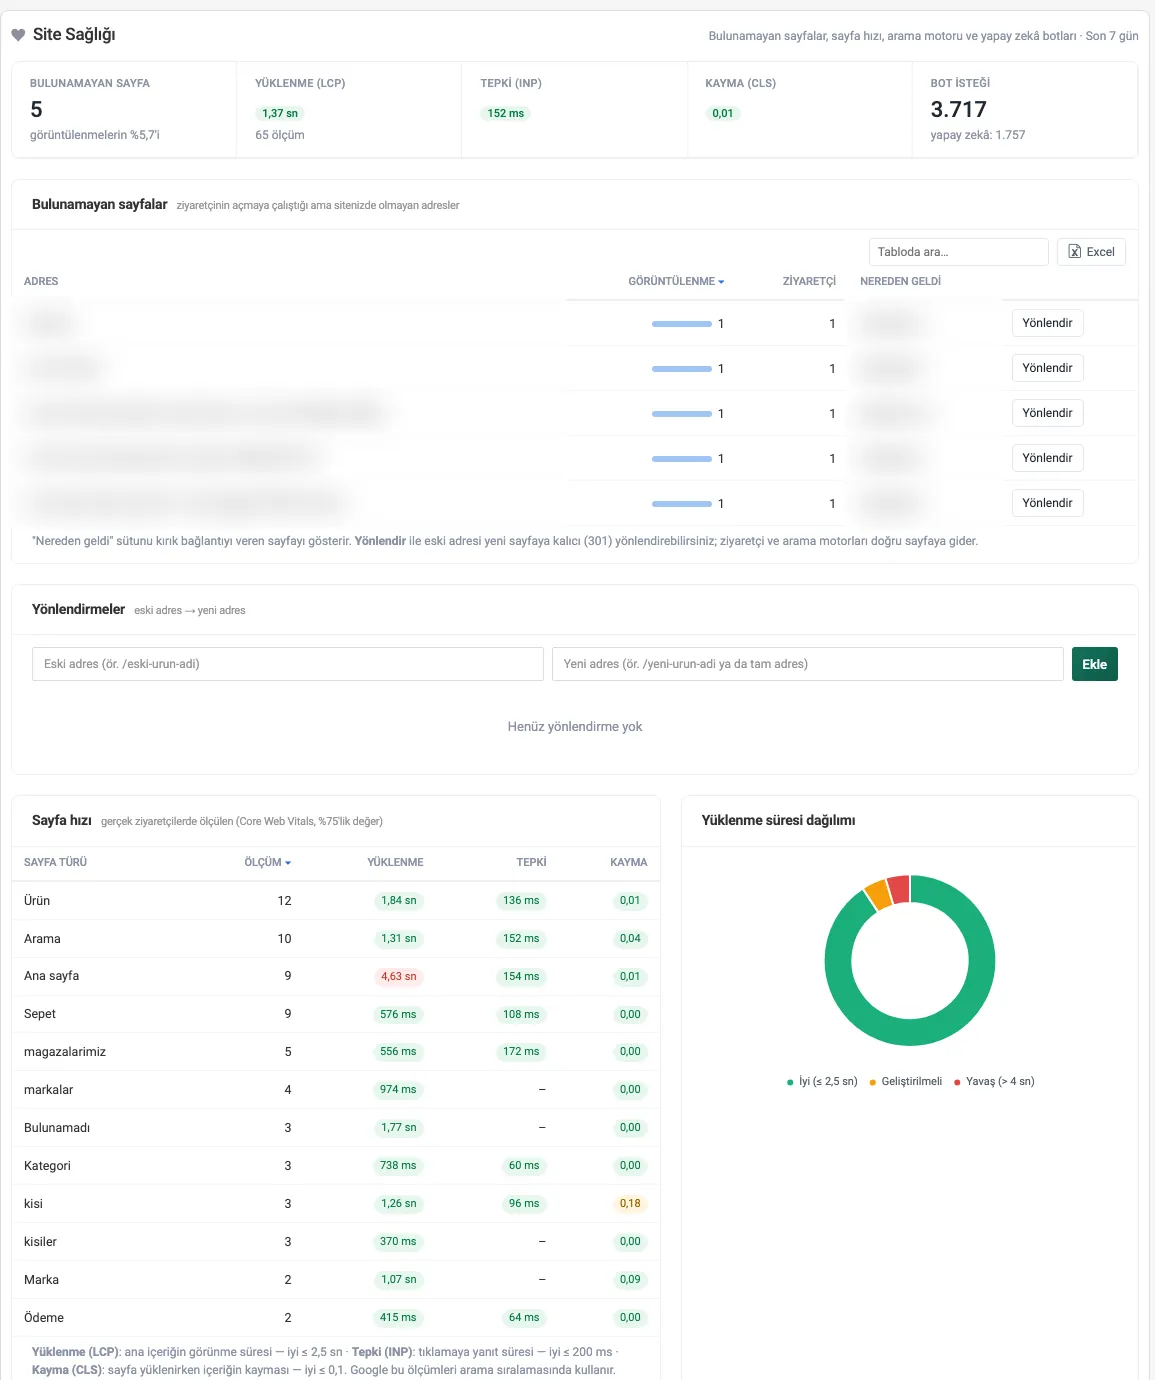Click the green İyi segment of donut chart
The height and width of the screenshot is (1380, 1155).
[x=910, y=1033]
